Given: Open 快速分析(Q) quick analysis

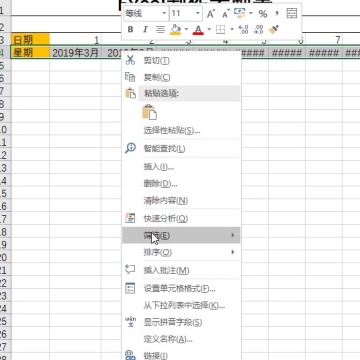Looking at the screenshot, I should point(181,219).
